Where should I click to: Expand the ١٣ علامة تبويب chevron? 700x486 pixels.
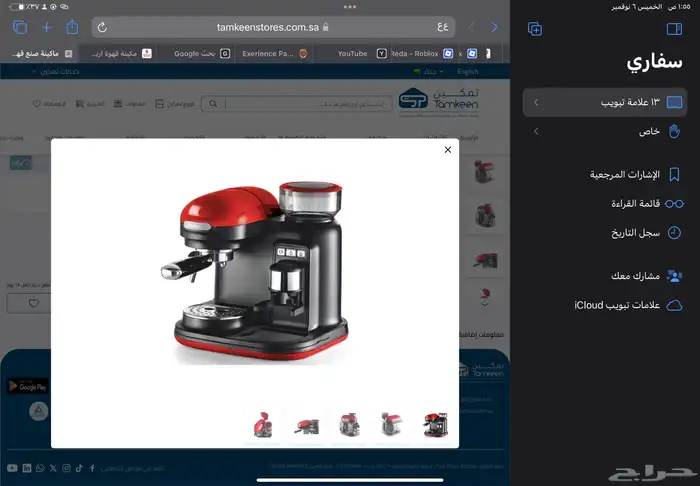536,102
